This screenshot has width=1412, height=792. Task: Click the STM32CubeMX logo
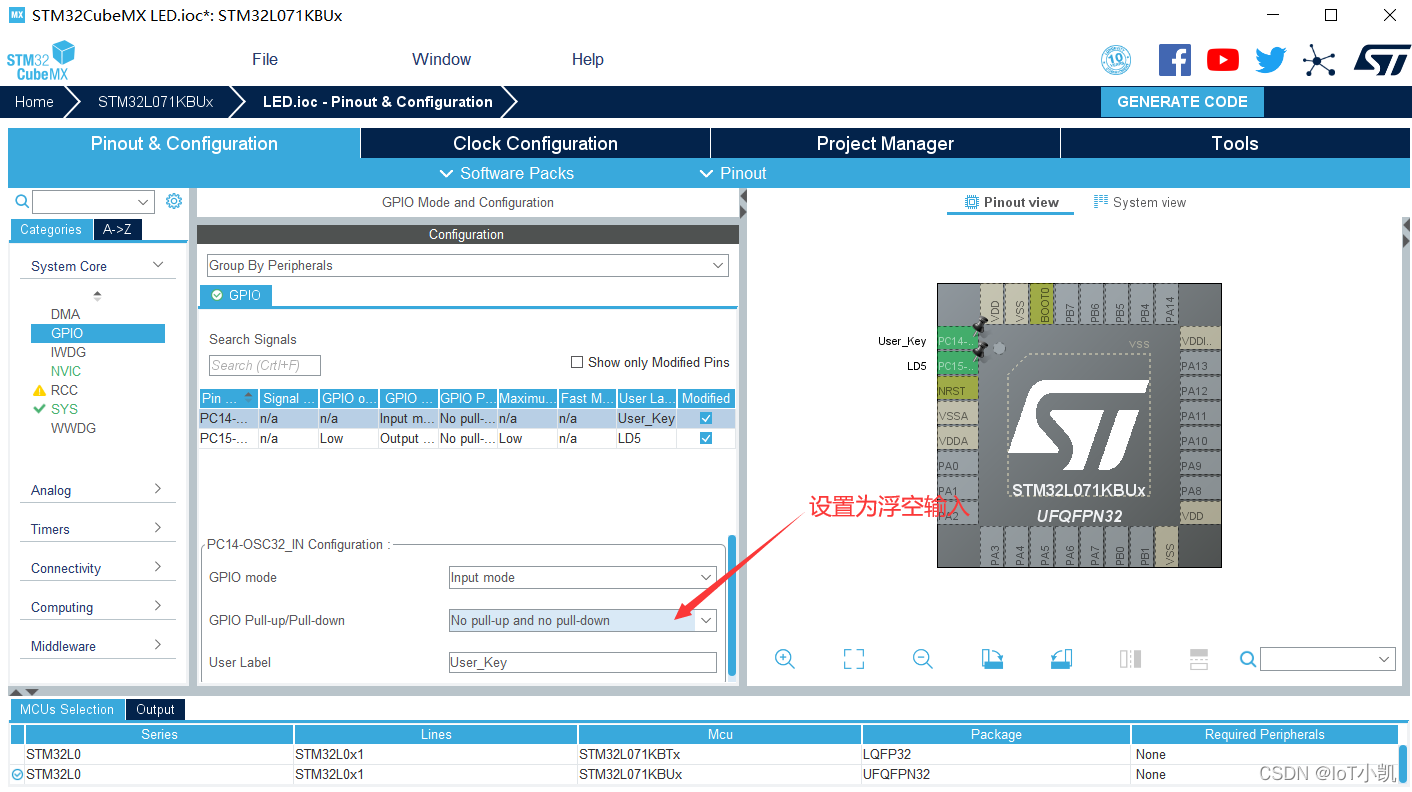[41, 61]
